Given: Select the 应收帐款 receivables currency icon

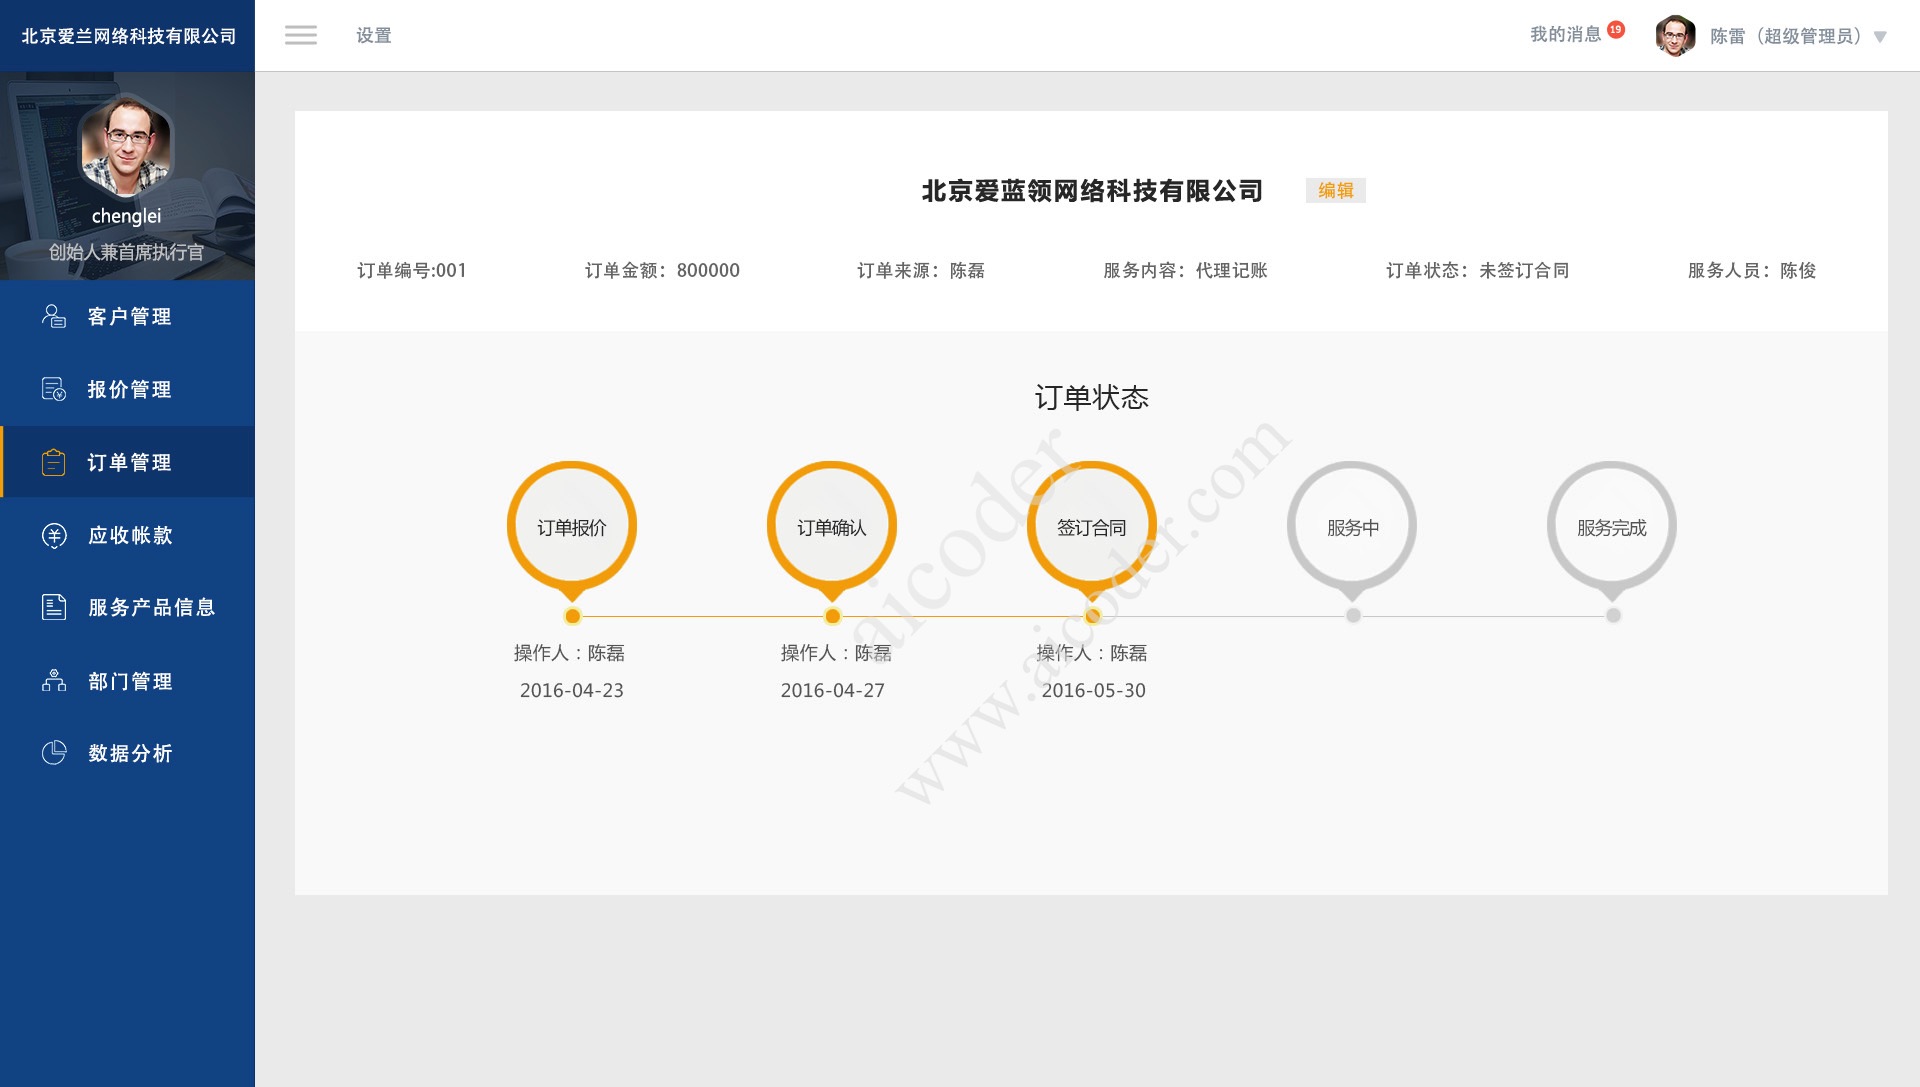Looking at the screenshot, I should point(54,535).
